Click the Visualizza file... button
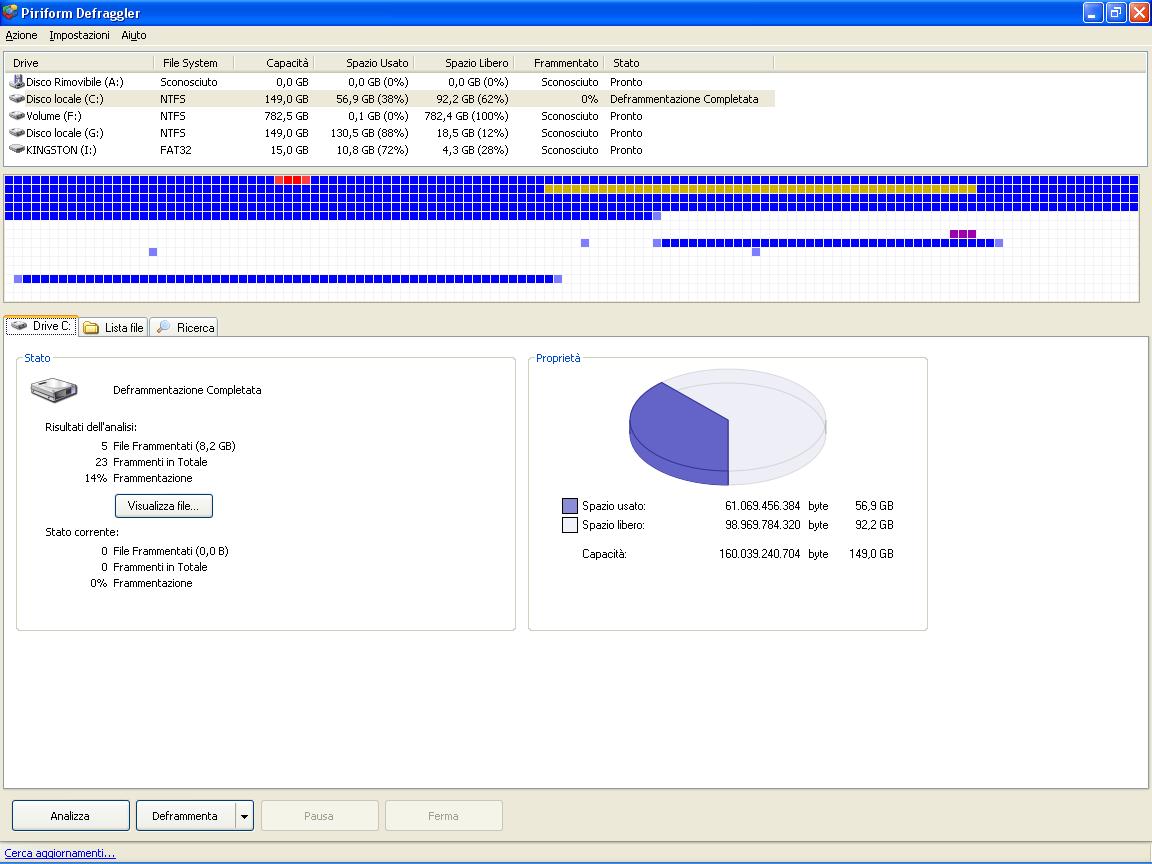 point(163,505)
